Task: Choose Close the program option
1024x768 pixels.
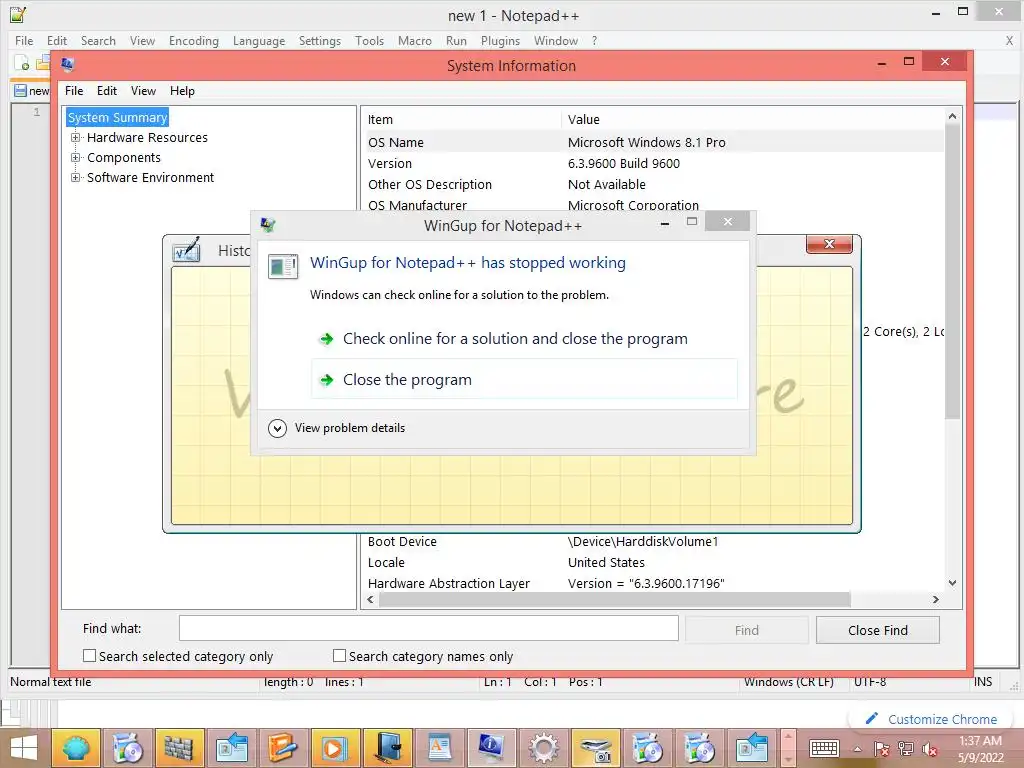Action: click(524, 379)
